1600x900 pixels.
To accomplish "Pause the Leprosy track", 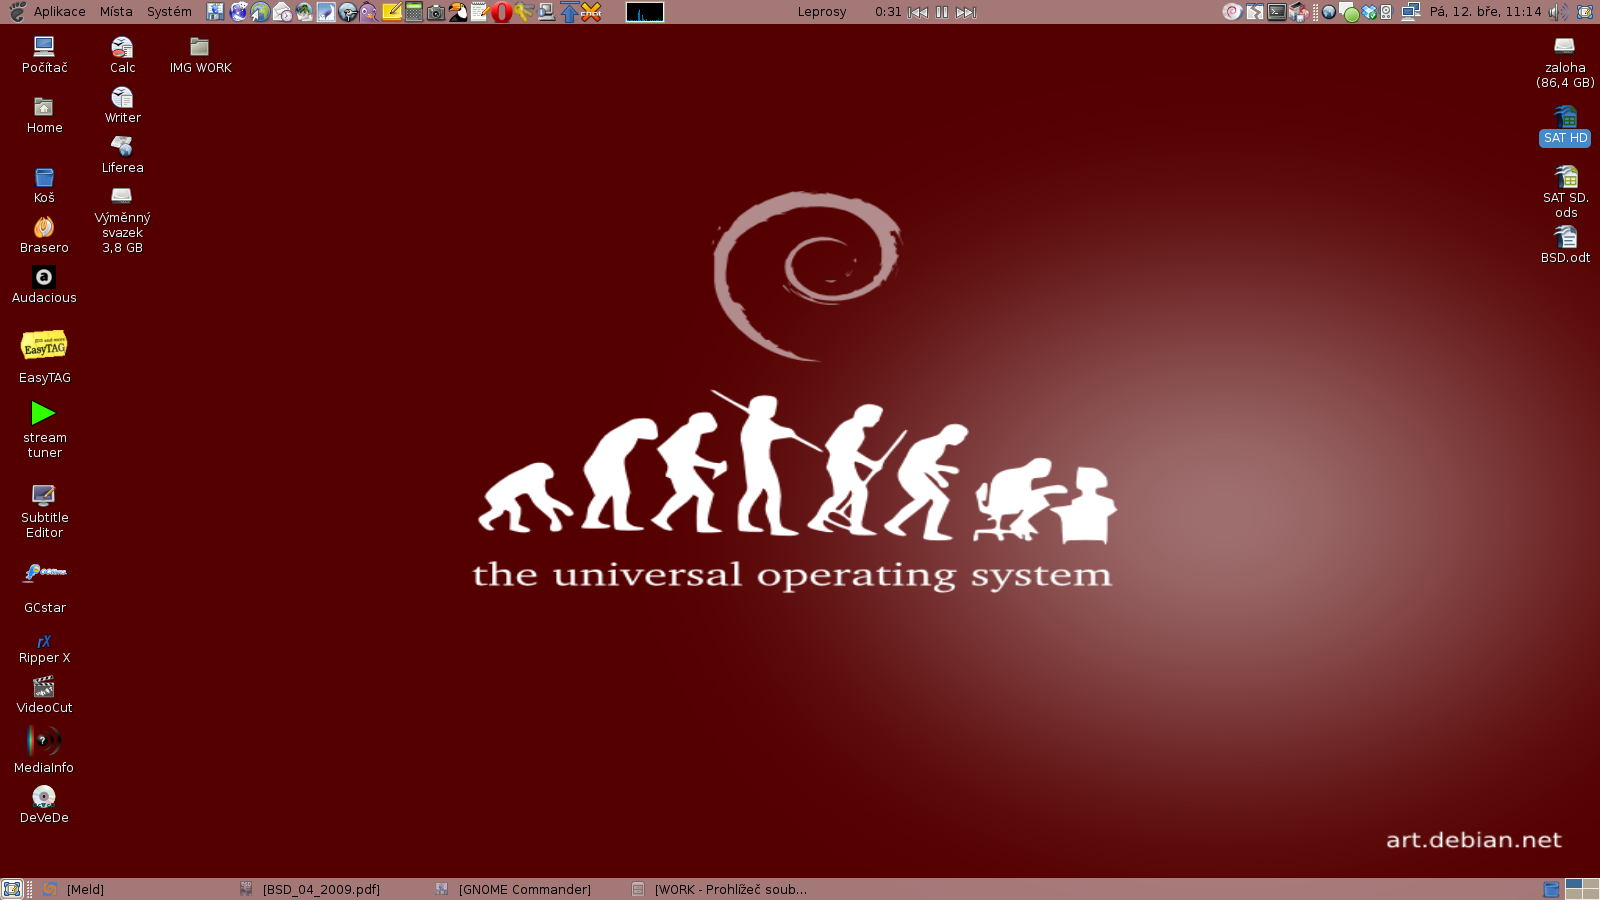I will (x=942, y=12).
